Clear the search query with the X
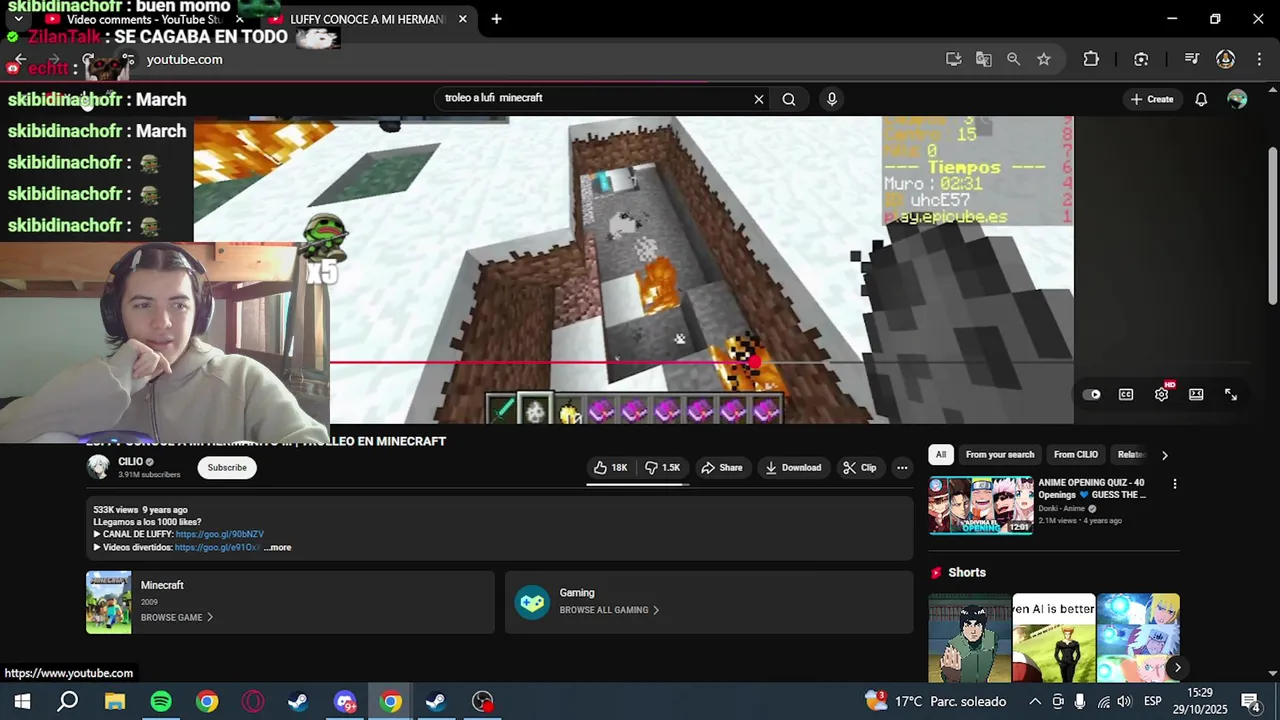 pos(759,99)
